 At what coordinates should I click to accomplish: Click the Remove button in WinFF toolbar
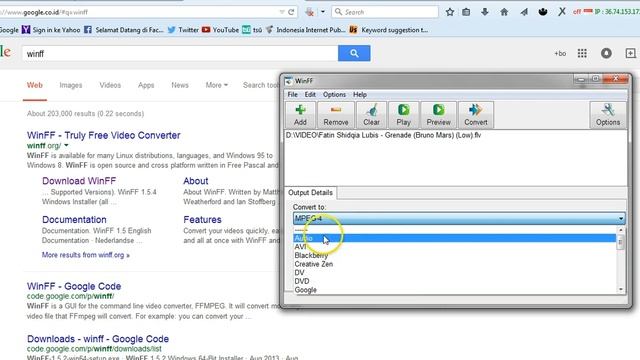336,115
